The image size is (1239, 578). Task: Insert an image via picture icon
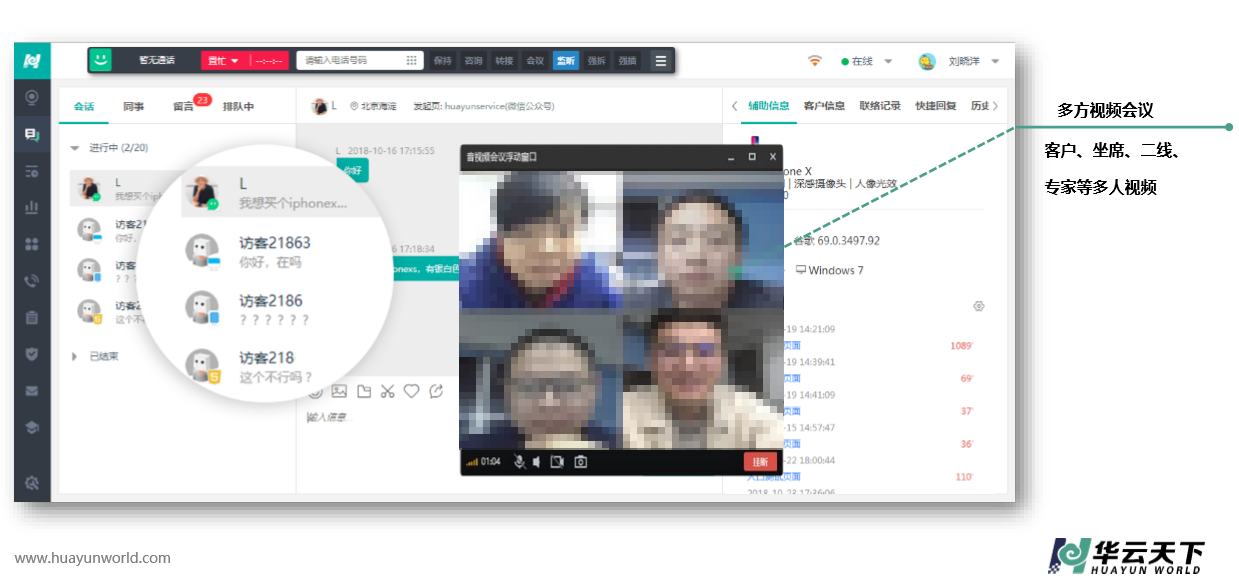pyautogui.click(x=339, y=391)
